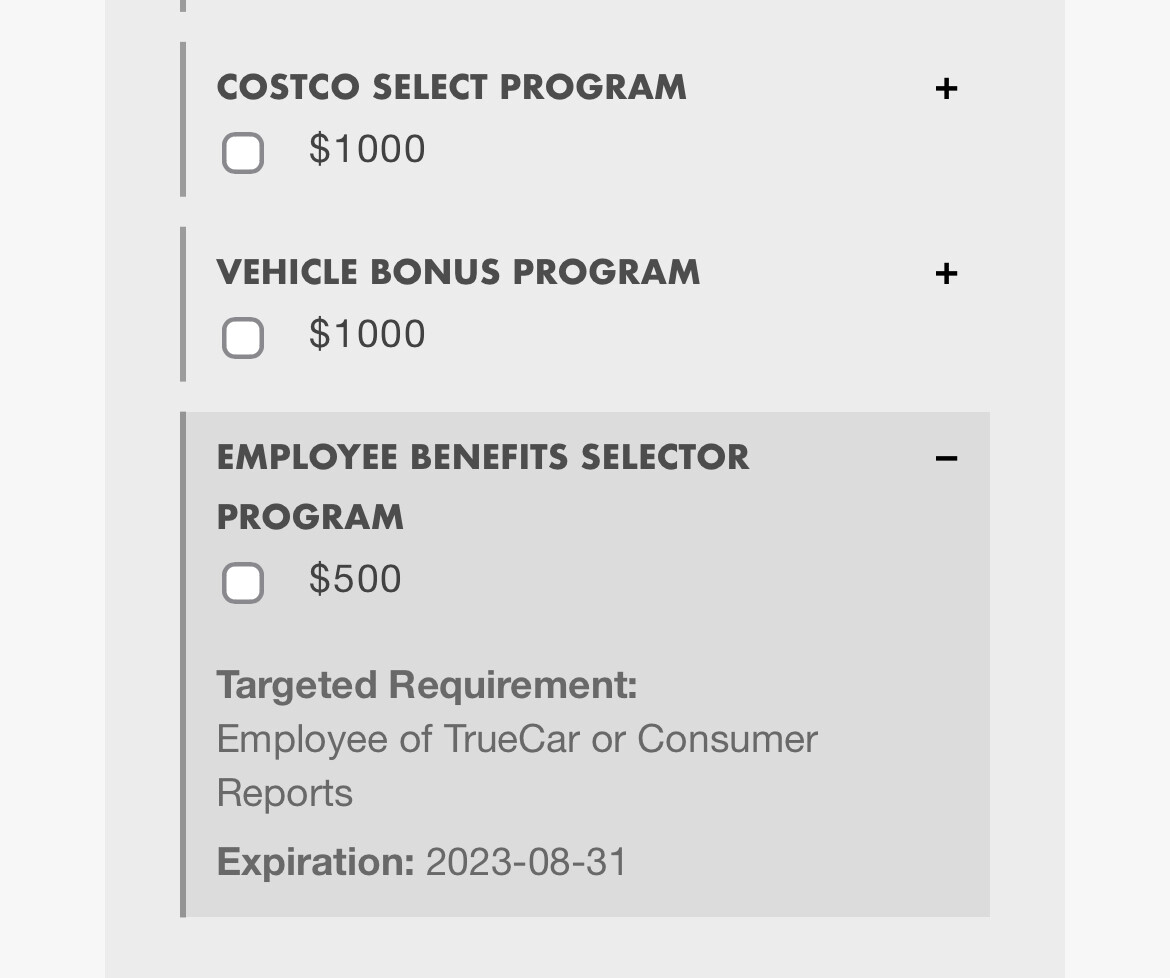Click the Employee Benefits Selector Program heading
Screen dimensions: 1170x978
point(482,457)
